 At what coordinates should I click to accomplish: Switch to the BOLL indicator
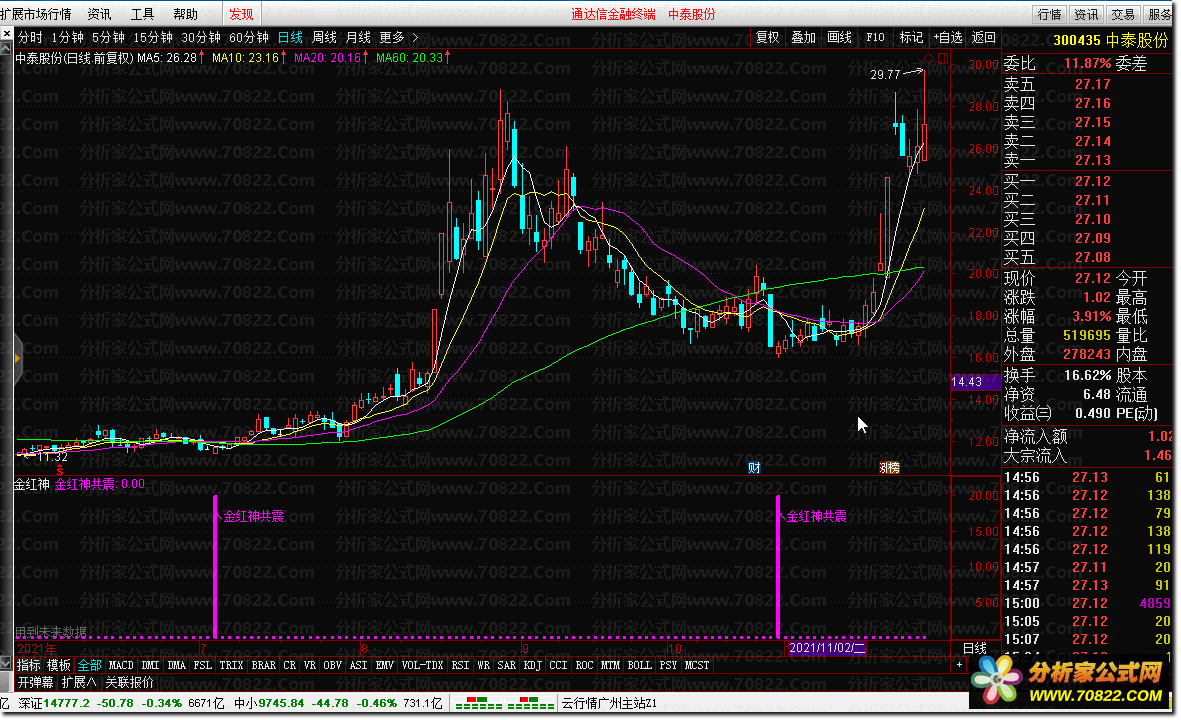pos(639,665)
